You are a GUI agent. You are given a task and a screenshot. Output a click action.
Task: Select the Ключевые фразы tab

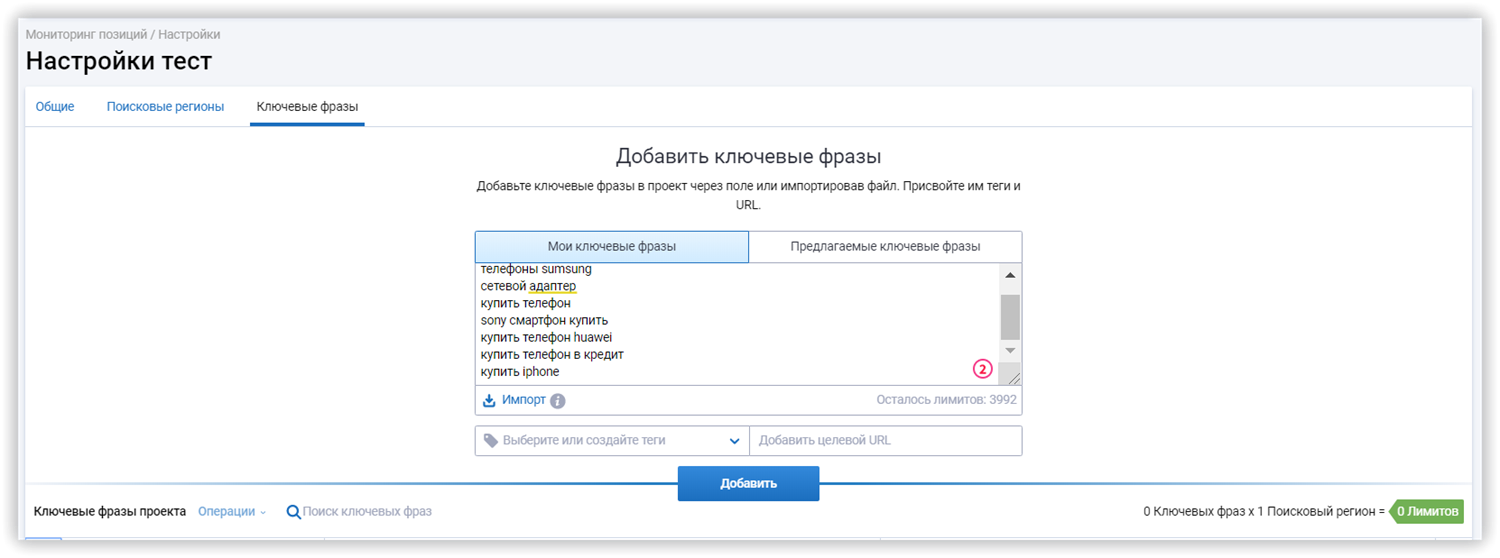coord(307,107)
